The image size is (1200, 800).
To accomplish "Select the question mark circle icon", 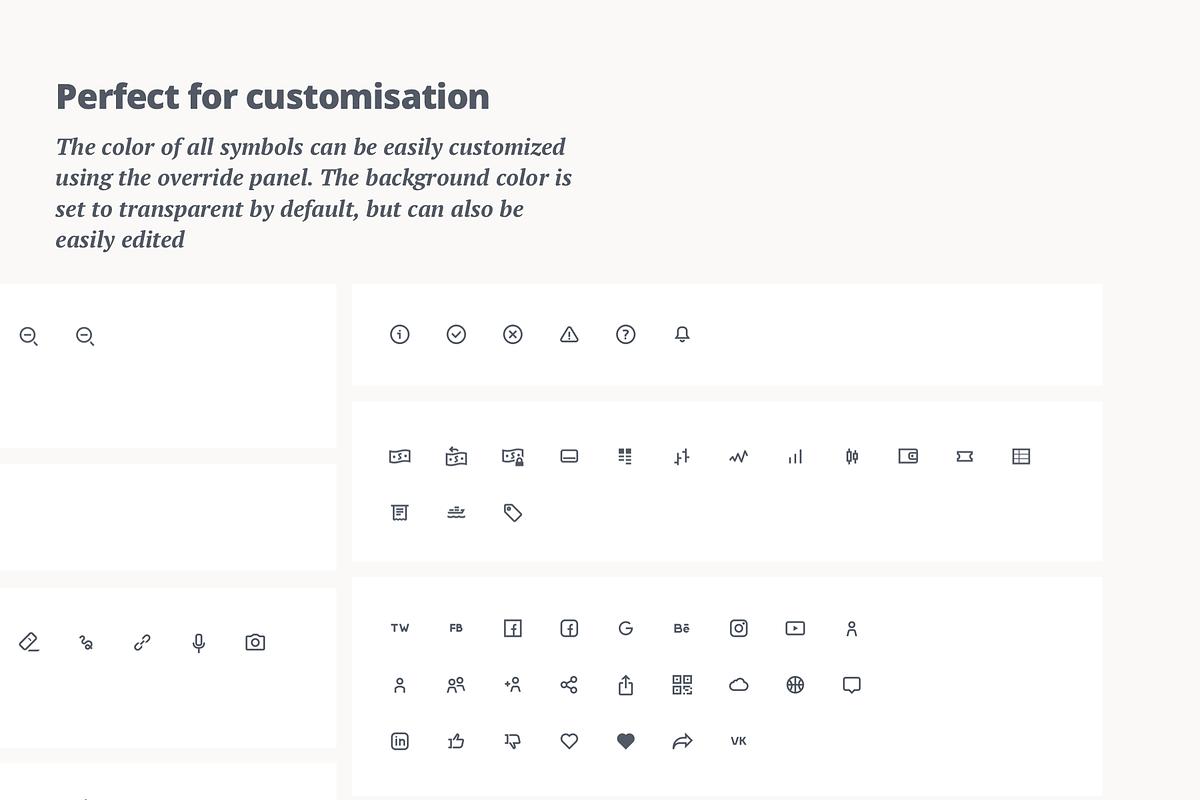I will coord(626,334).
